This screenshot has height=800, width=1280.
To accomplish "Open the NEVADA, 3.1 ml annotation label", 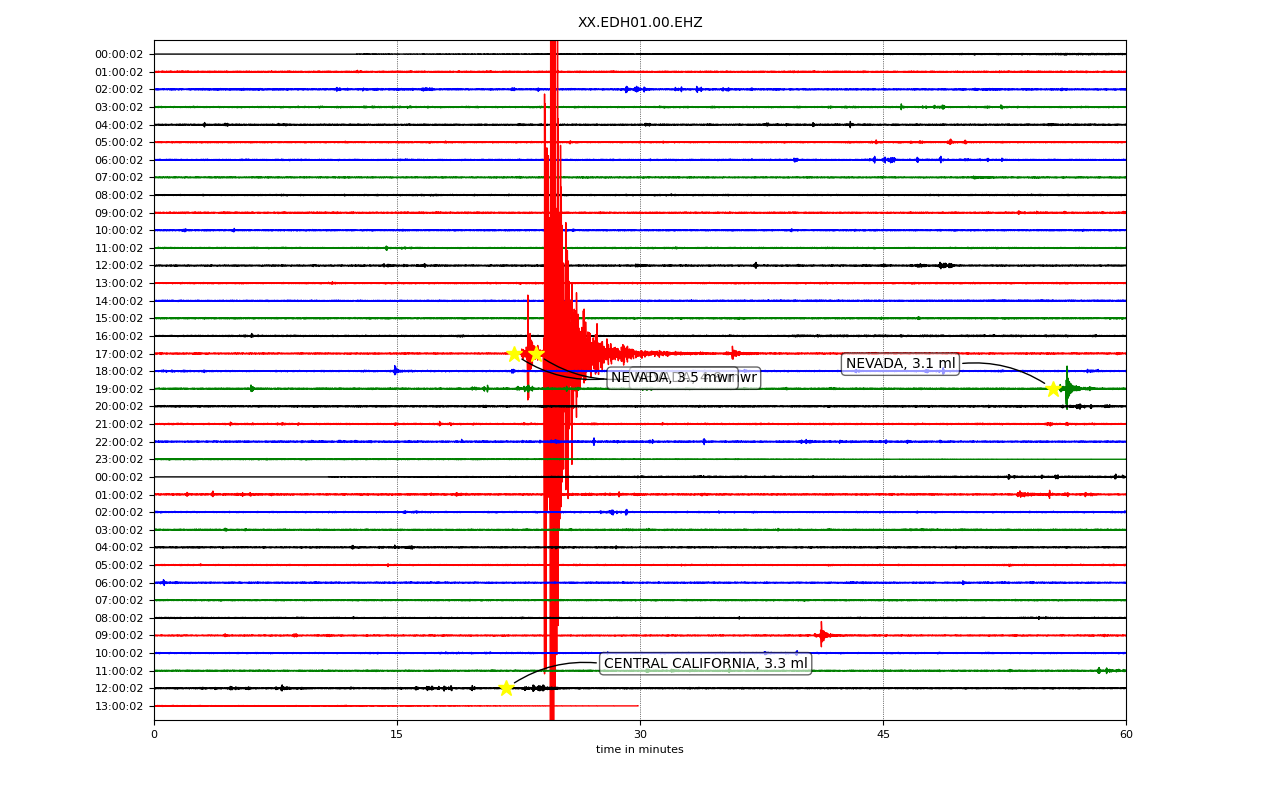I will [x=900, y=364].
